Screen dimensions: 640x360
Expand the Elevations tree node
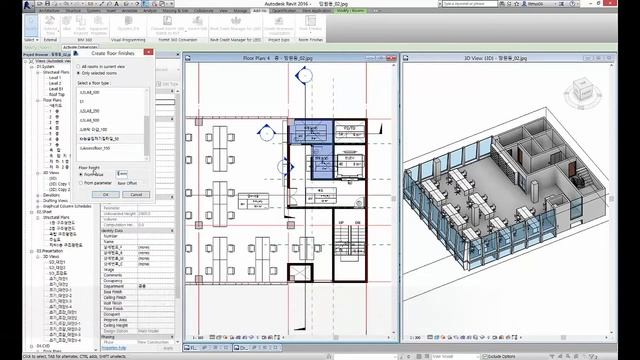[38, 195]
